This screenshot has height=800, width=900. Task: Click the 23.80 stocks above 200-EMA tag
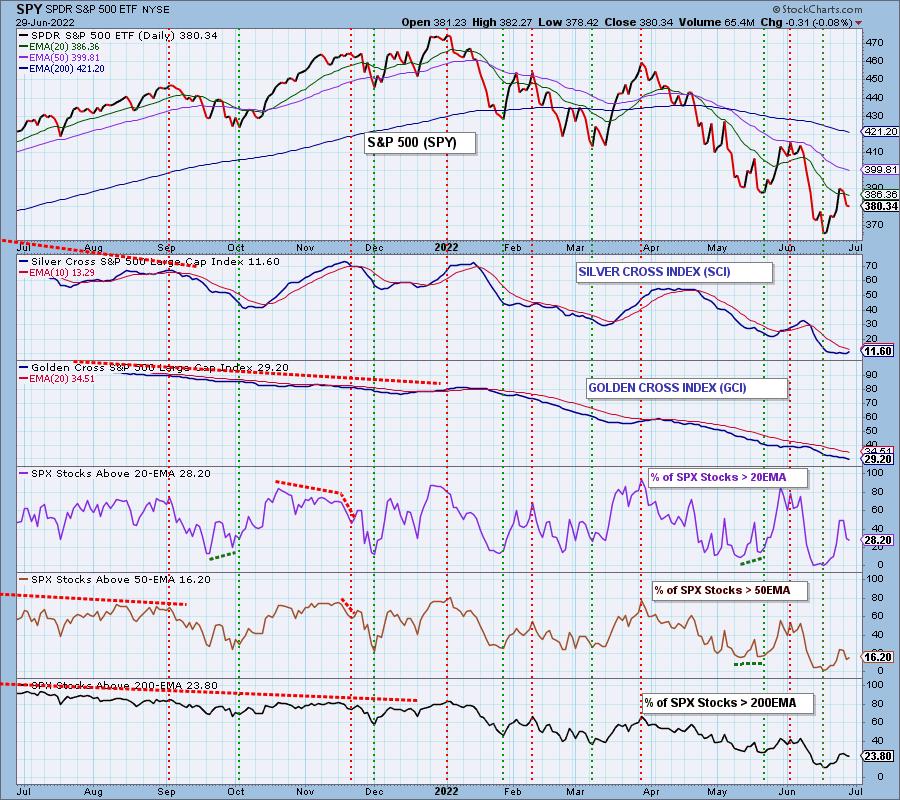pyautogui.click(x=878, y=756)
